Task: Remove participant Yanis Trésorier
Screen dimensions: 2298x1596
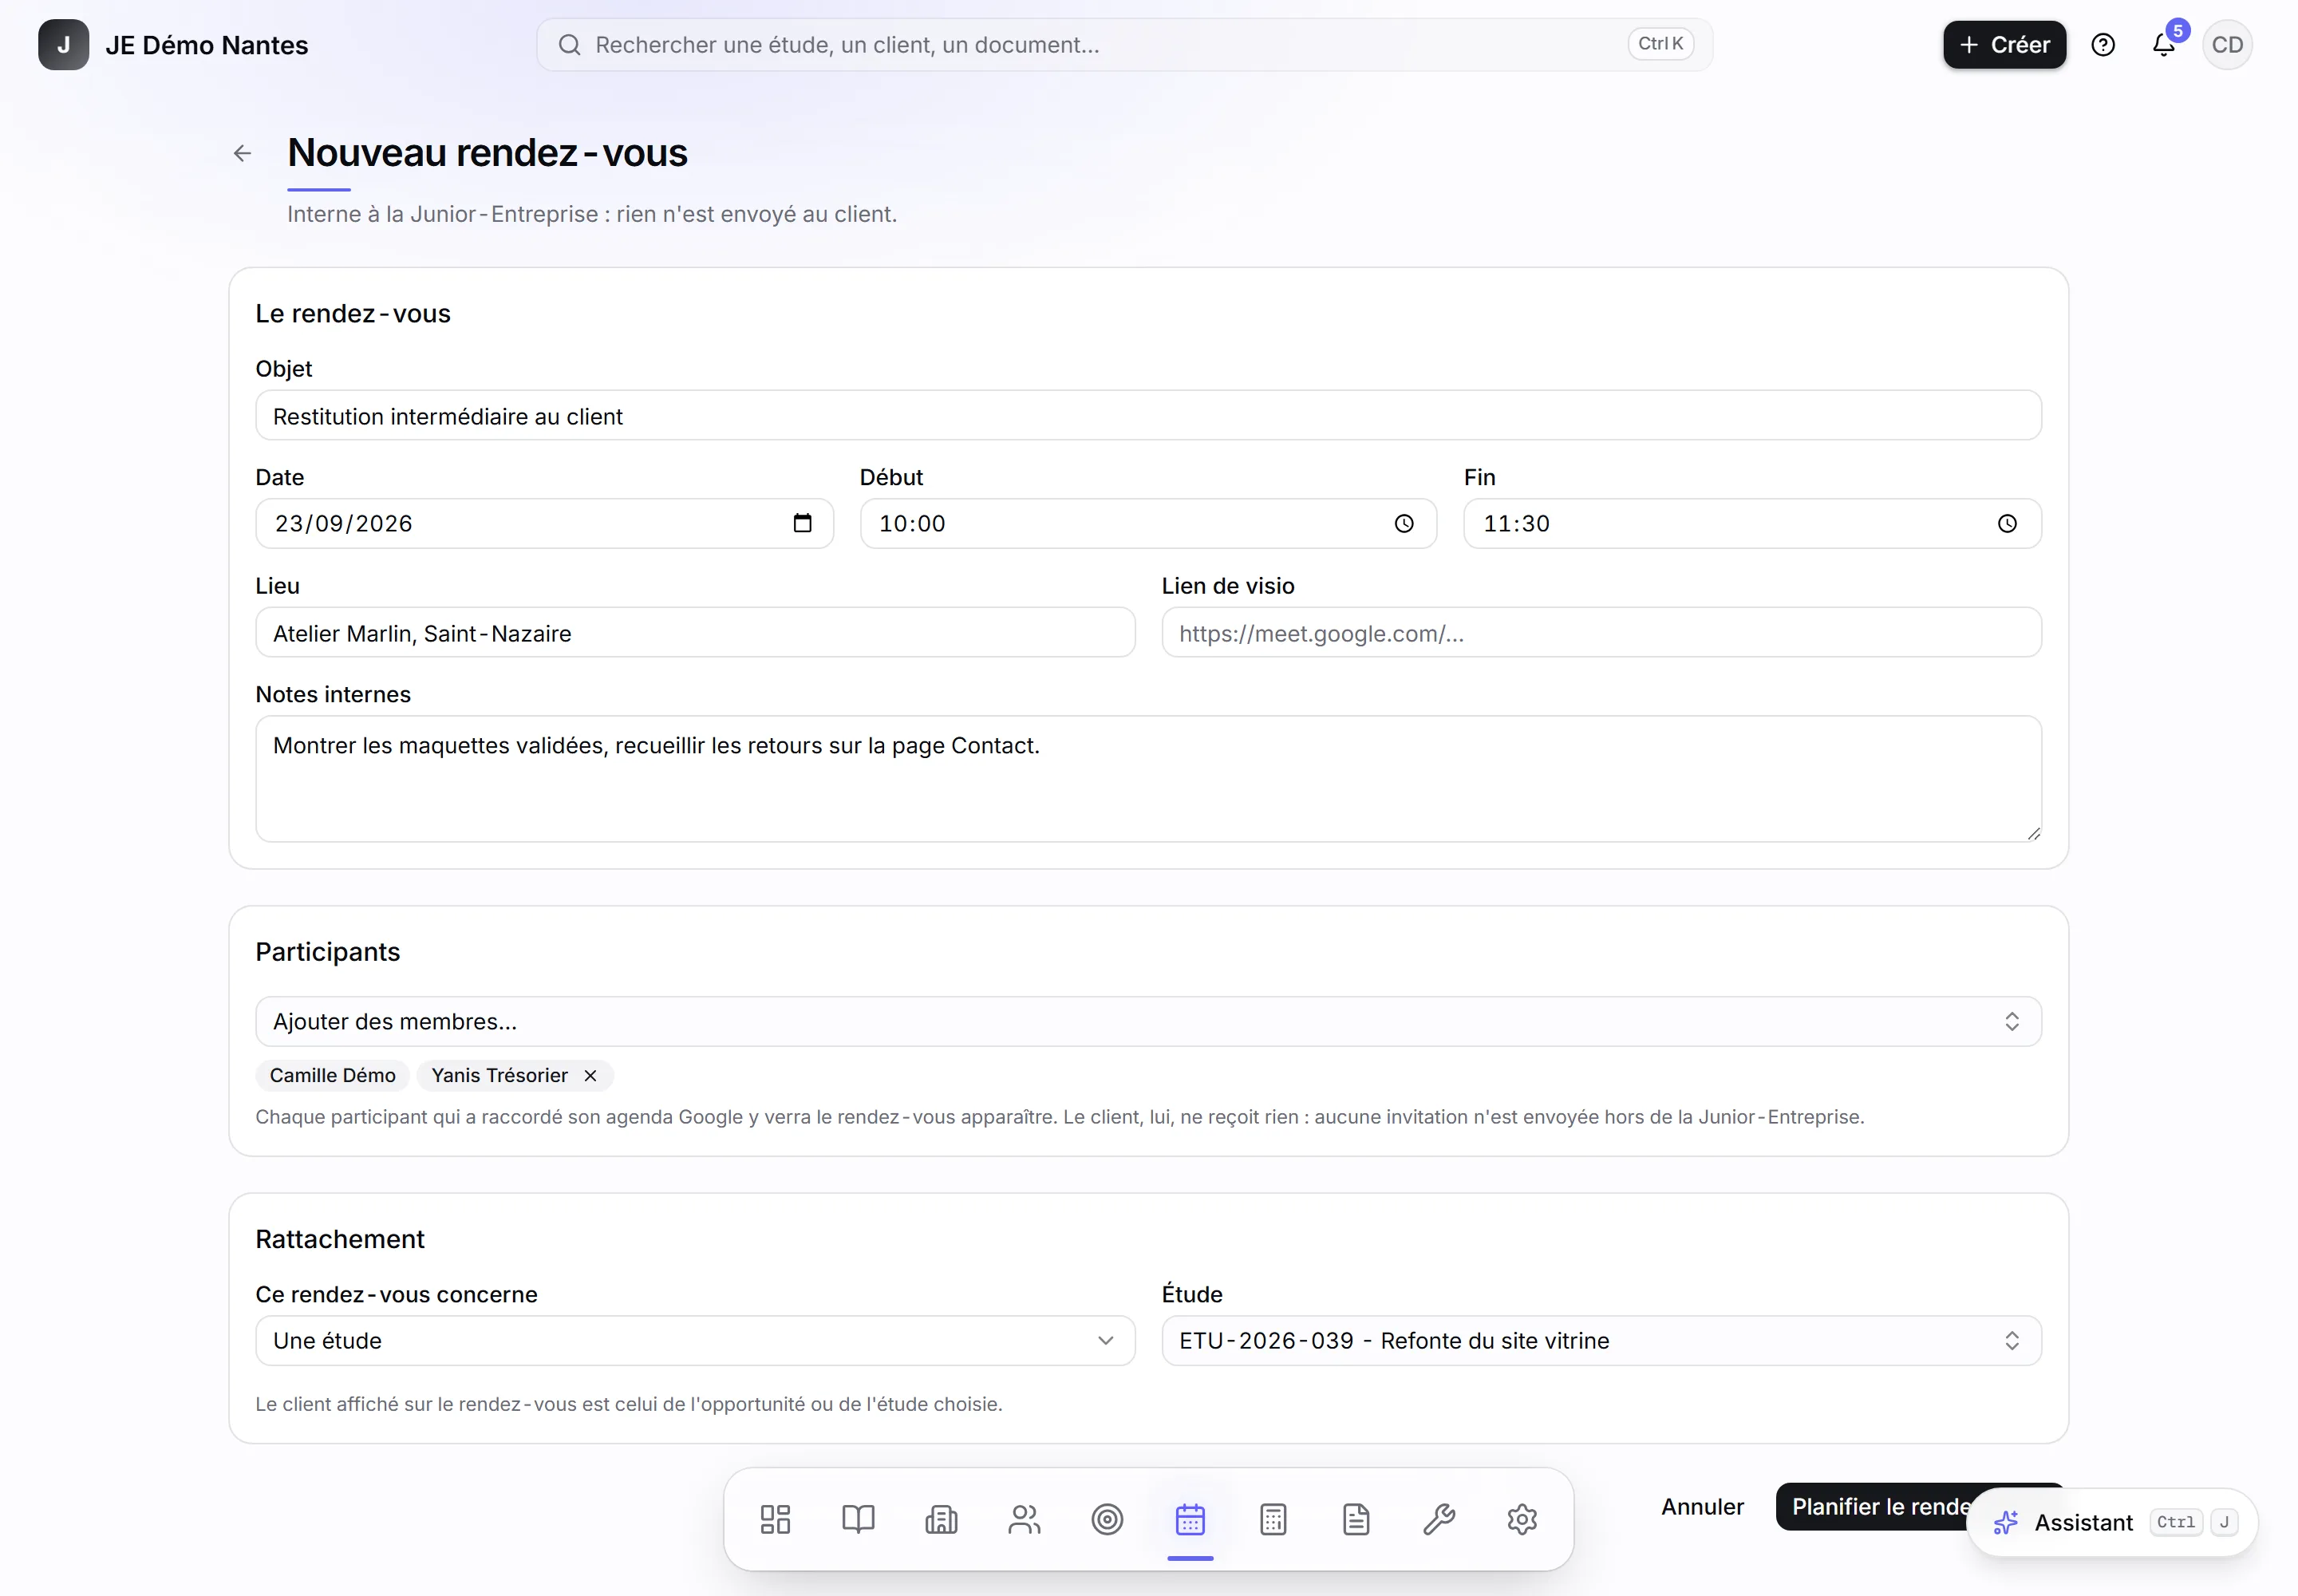Action: (590, 1076)
